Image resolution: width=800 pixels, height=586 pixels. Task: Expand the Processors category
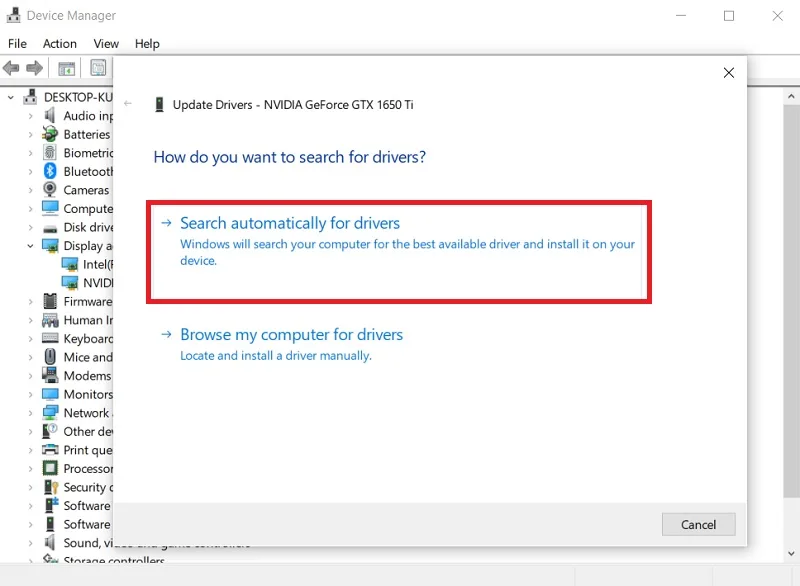[30, 469]
